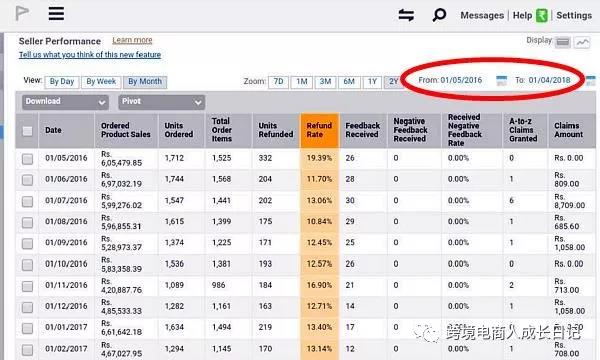Tick the checkbox for row 01/07/2016
Screen dimensions: 600x360
[27, 201]
